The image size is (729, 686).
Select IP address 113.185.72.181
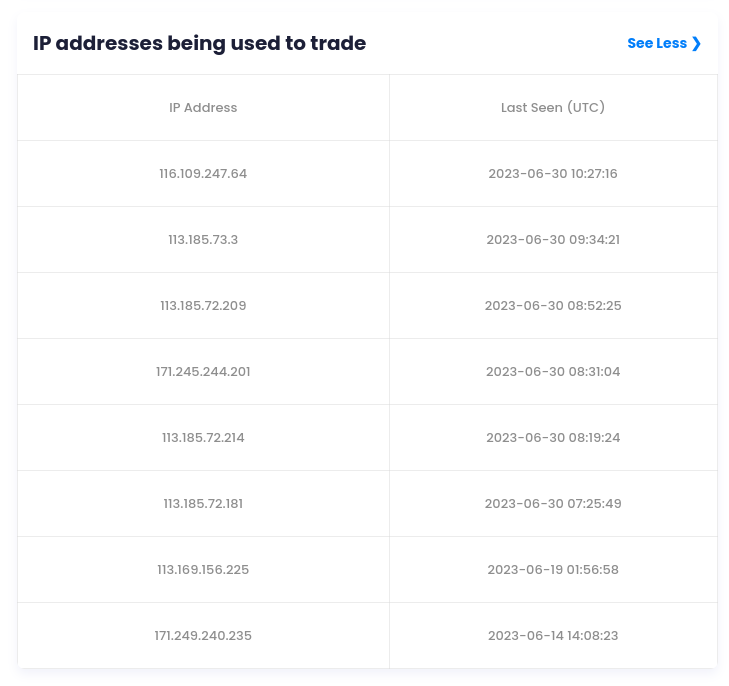pyautogui.click(x=203, y=504)
